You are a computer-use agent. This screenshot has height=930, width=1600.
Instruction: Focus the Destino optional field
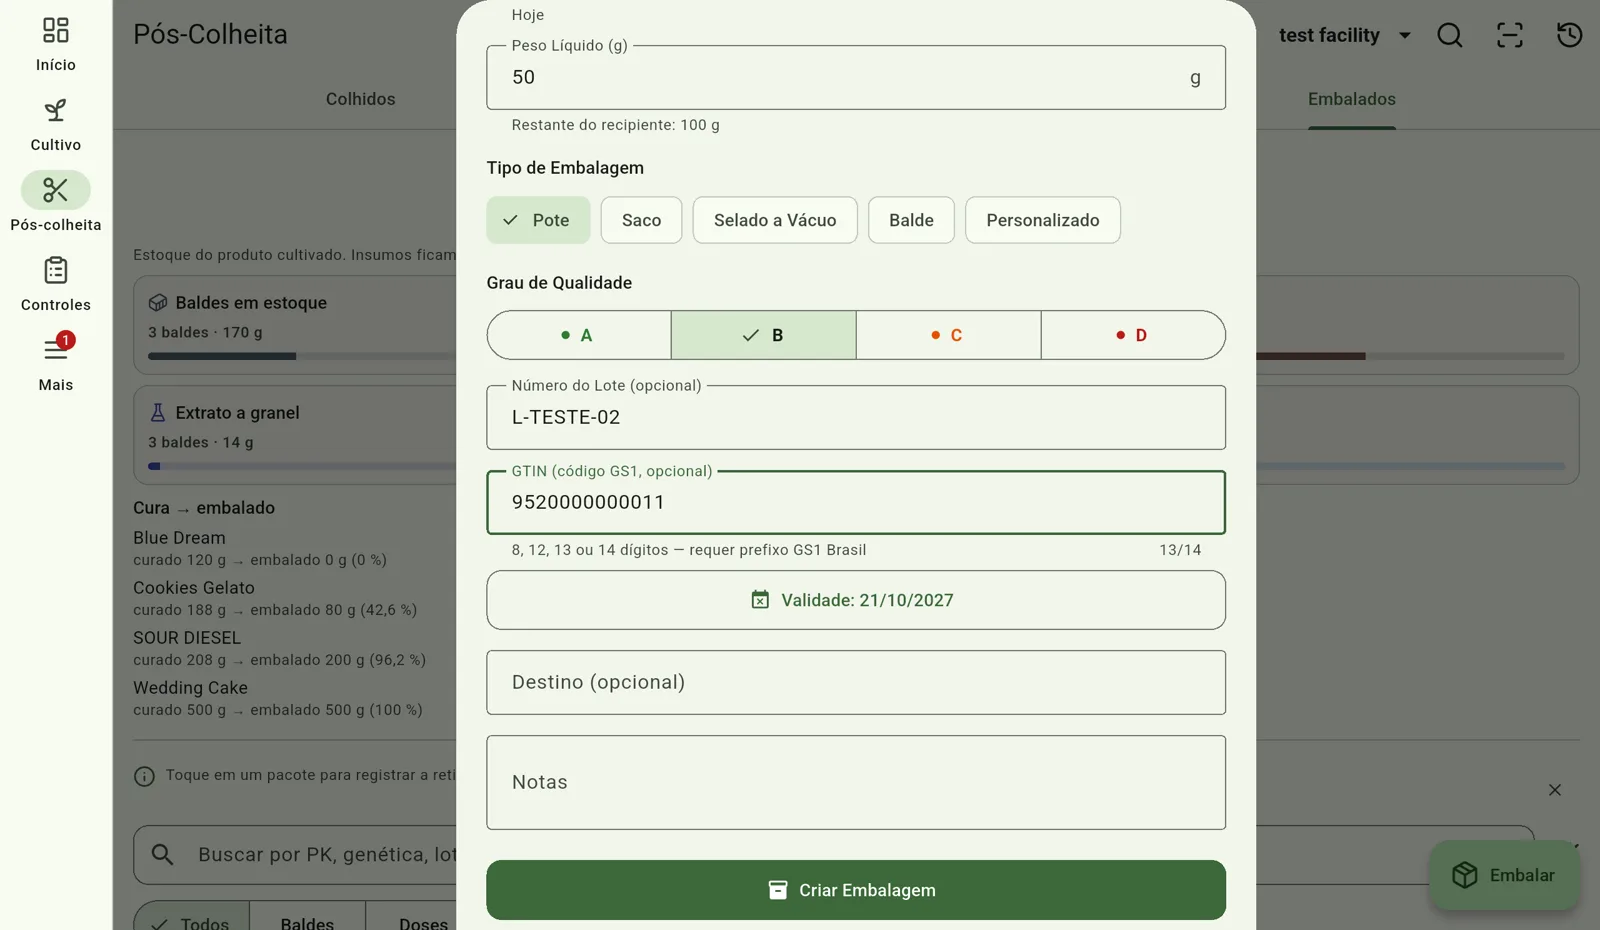pos(856,682)
